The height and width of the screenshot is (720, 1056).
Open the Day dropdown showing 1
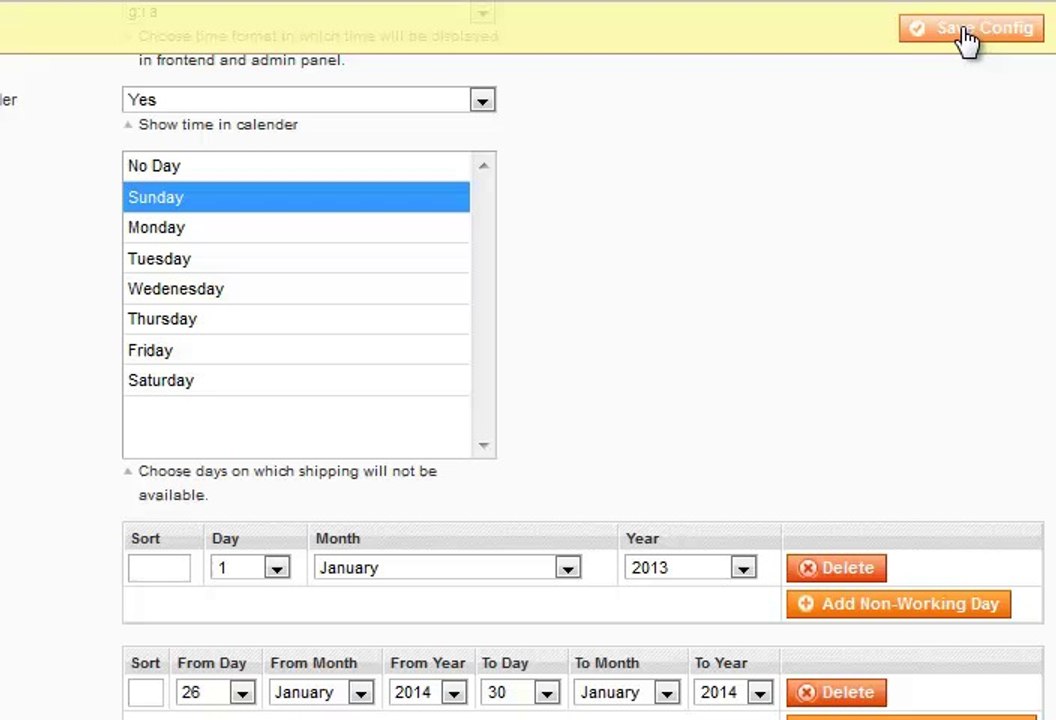(x=251, y=568)
